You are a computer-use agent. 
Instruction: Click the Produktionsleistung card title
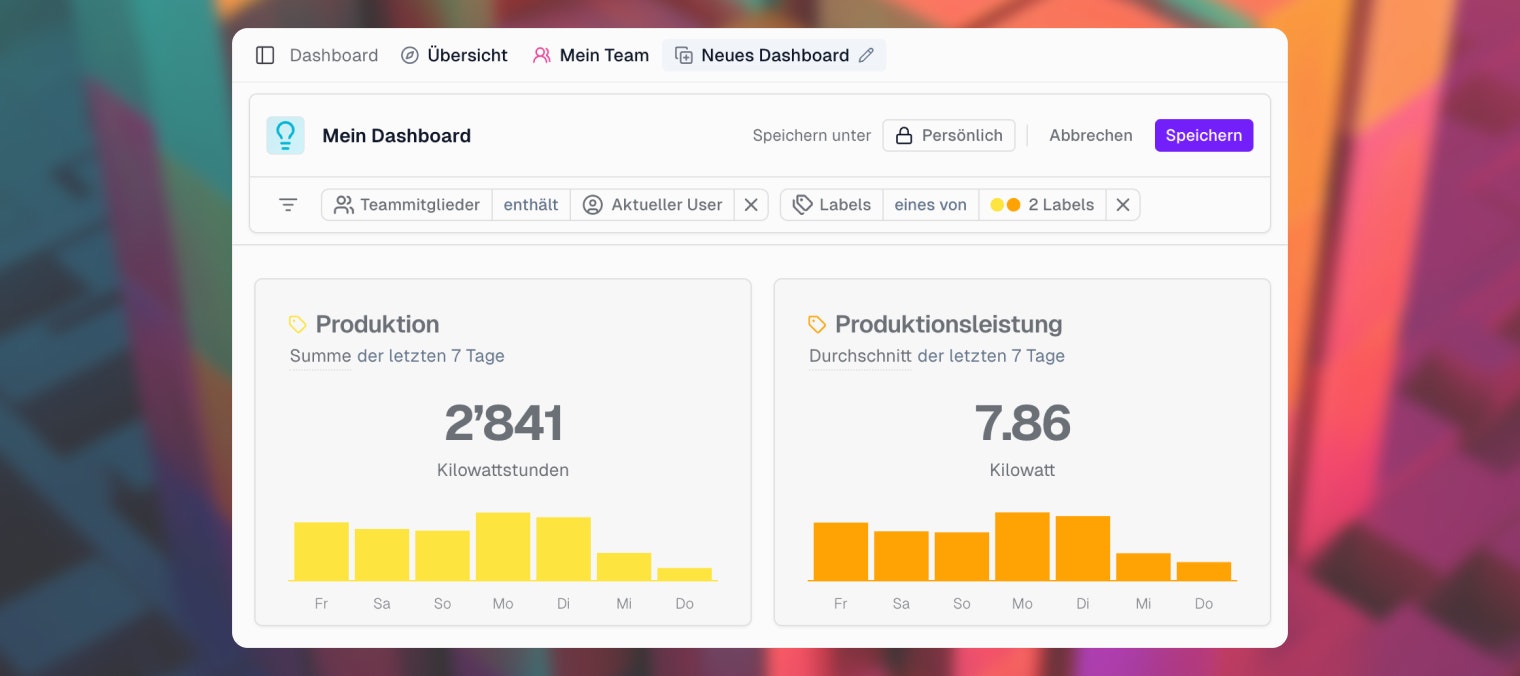click(x=948, y=324)
